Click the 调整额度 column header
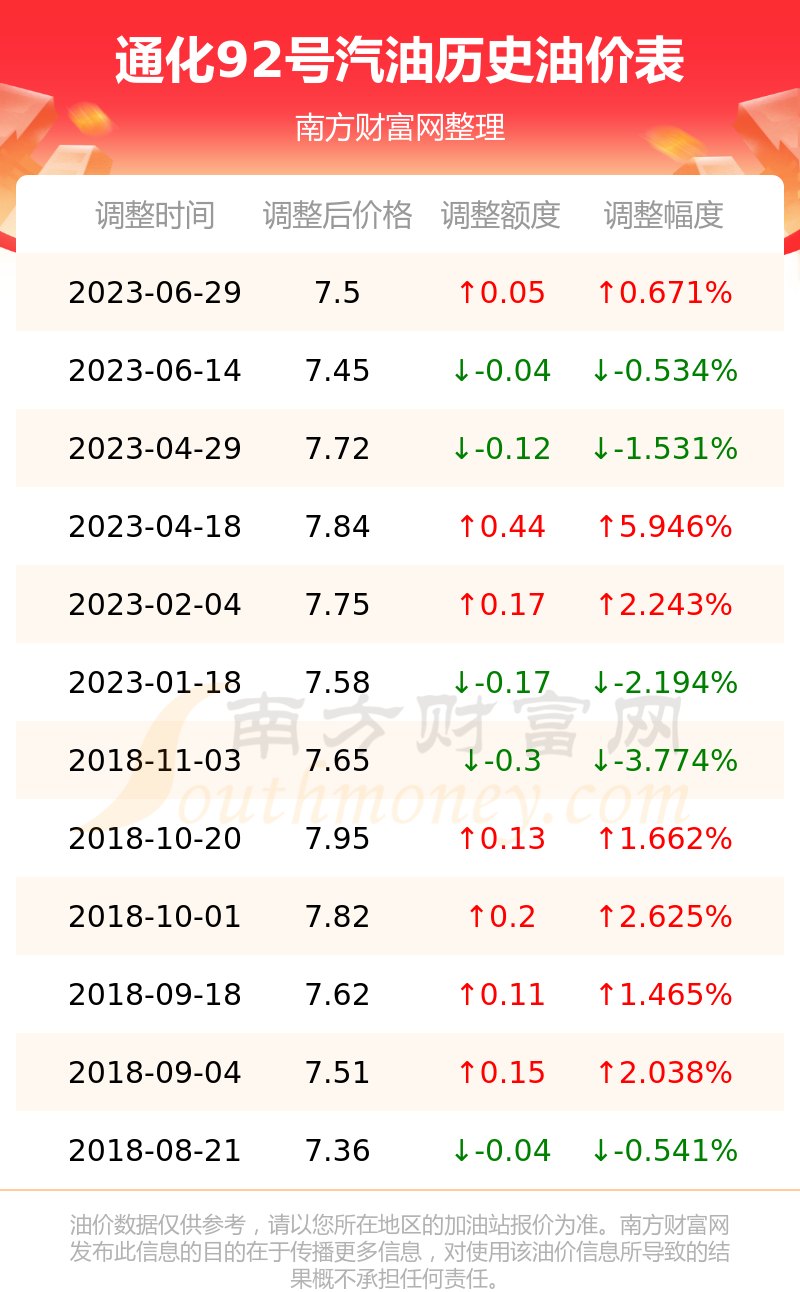Screen dimensions: 800x1292 (x=501, y=215)
